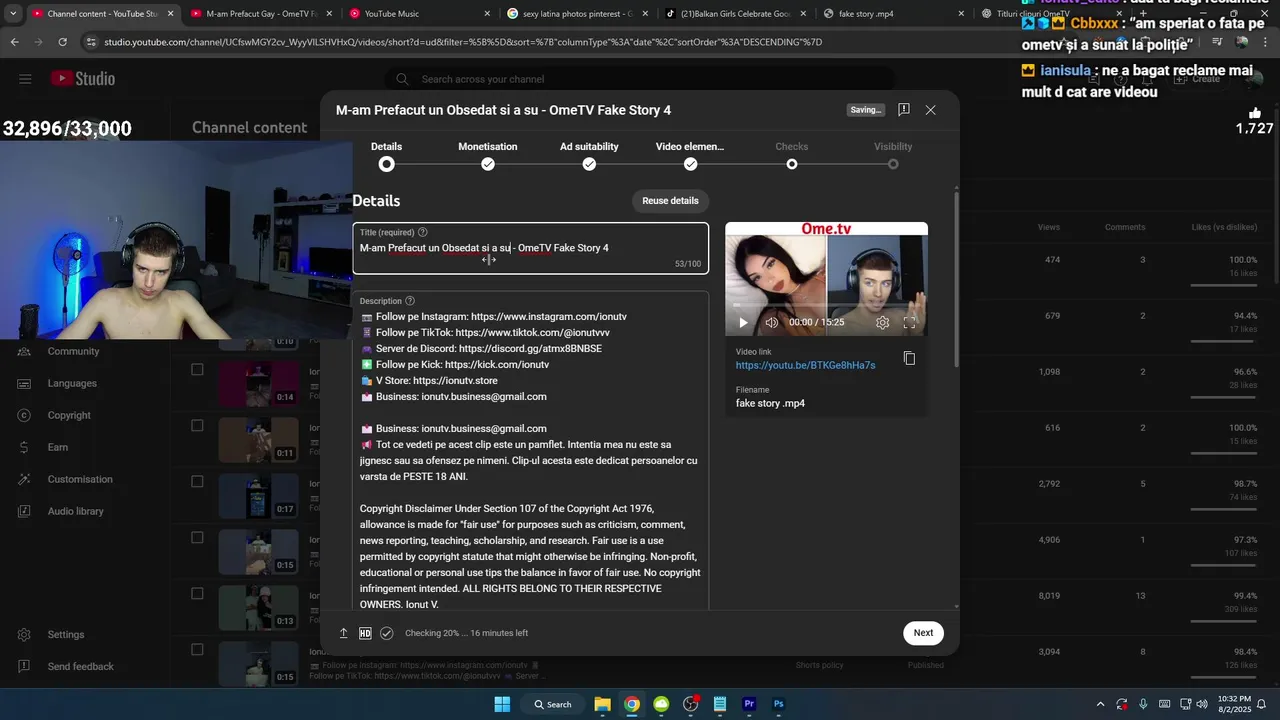Open Copyright in the Studio sidebar
The image size is (1280, 720).
pyautogui.click(x=69, y=415)
